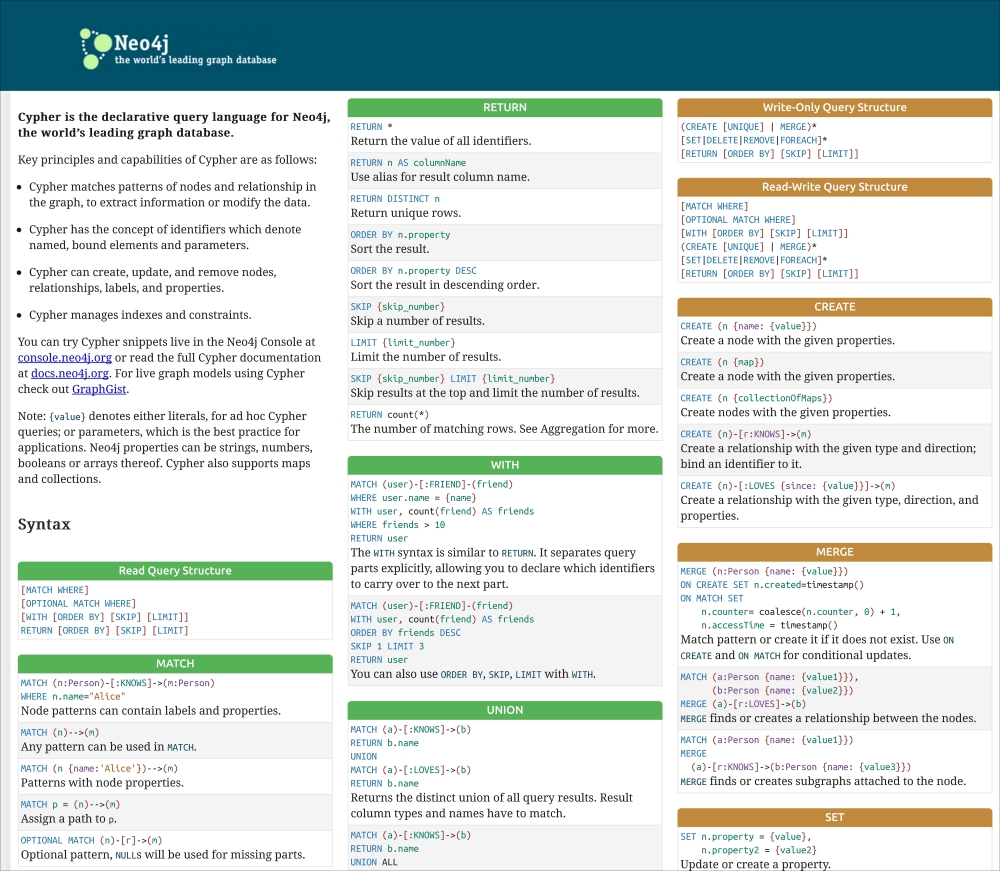Click the WITH section header

pyautogui.click(x=504, y=465)
